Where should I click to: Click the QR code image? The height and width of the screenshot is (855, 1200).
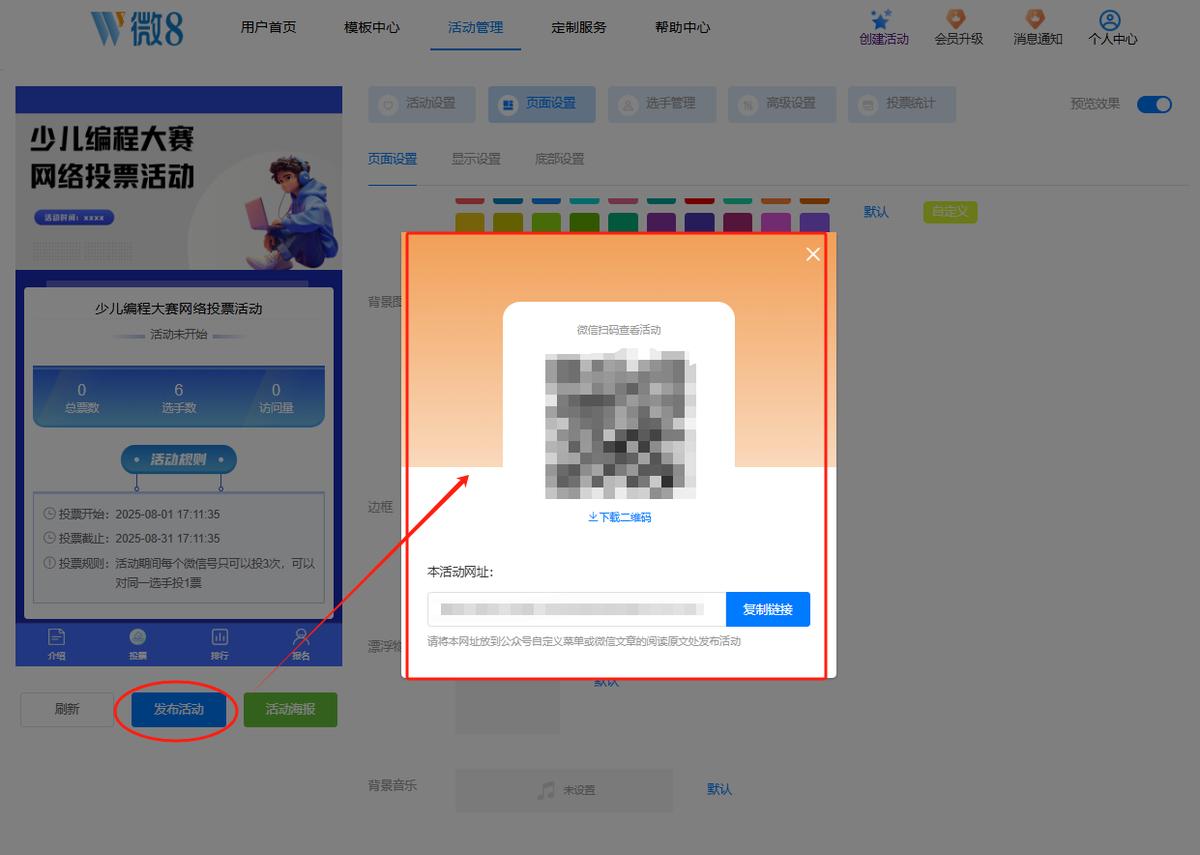[620, 424]
